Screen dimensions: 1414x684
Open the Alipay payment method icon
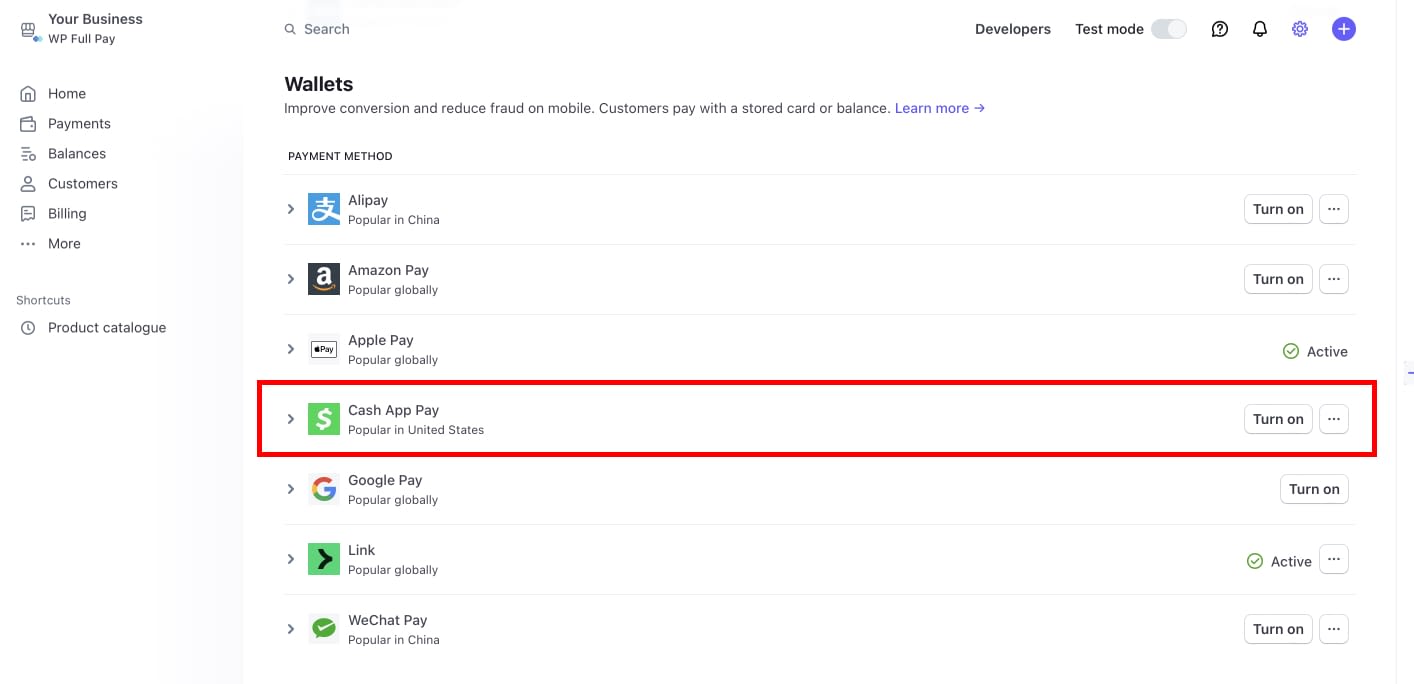(323, 209)
